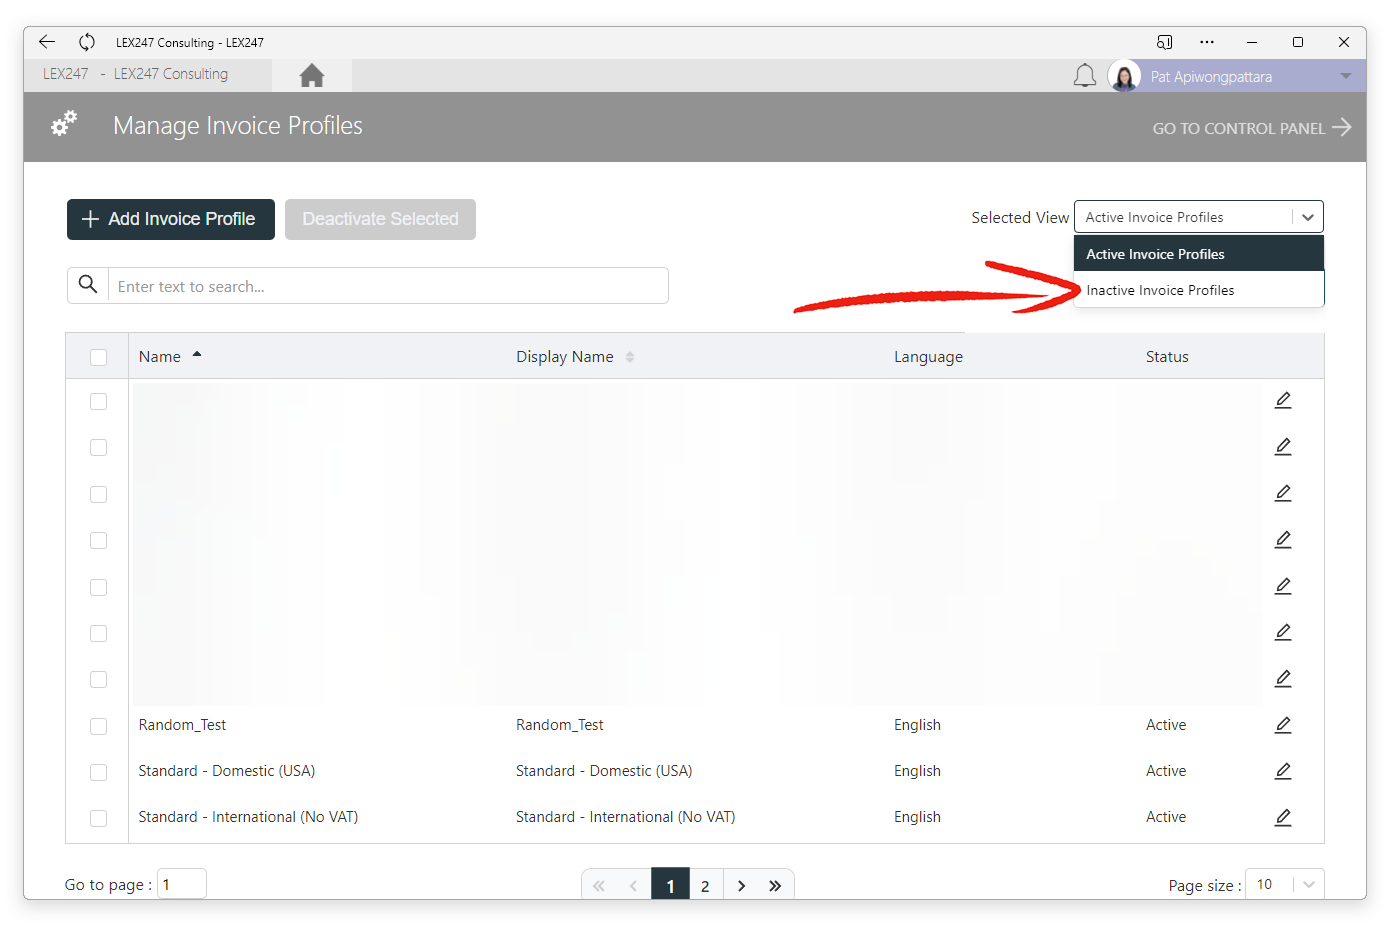This screenshot has height=925, width=1390.
Task: Click the Go to page number field
Action: pyautogui.click(x=182, y=884)
